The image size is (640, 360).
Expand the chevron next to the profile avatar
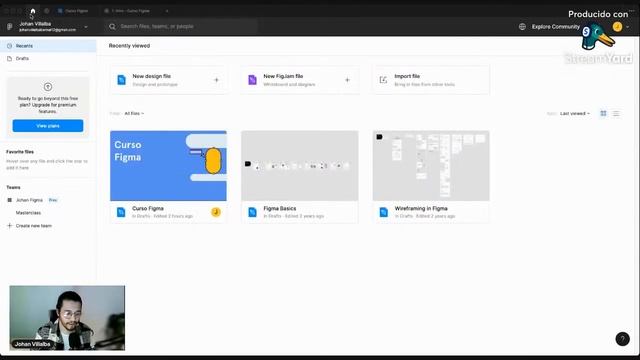click(628, 27)
